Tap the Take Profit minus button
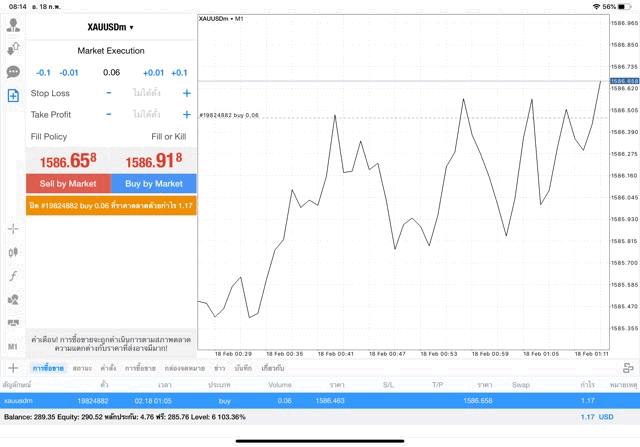Viewport: 640px width, 447px height. pyautogui.click(x=109, y=115)
